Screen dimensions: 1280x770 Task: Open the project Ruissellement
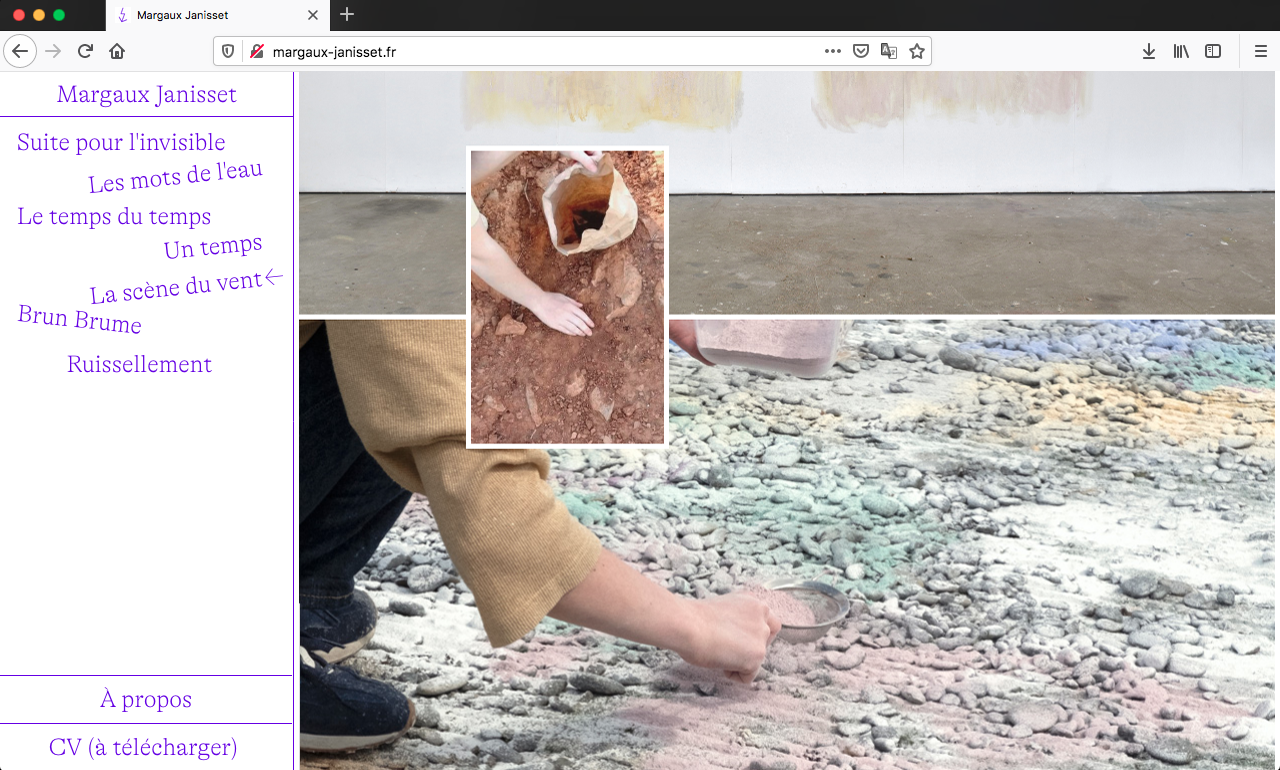click(x=139, y=364)
